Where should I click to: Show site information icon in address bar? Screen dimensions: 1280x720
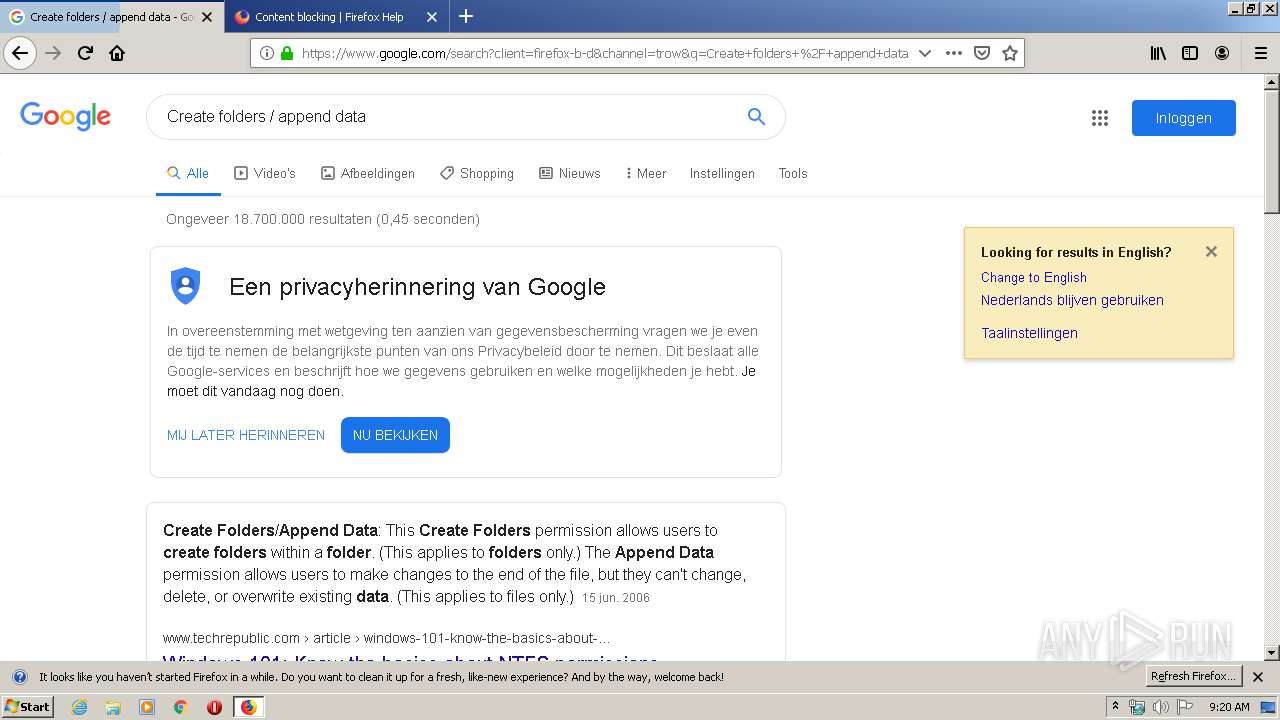pyautogui.click(x=267, y=53)
